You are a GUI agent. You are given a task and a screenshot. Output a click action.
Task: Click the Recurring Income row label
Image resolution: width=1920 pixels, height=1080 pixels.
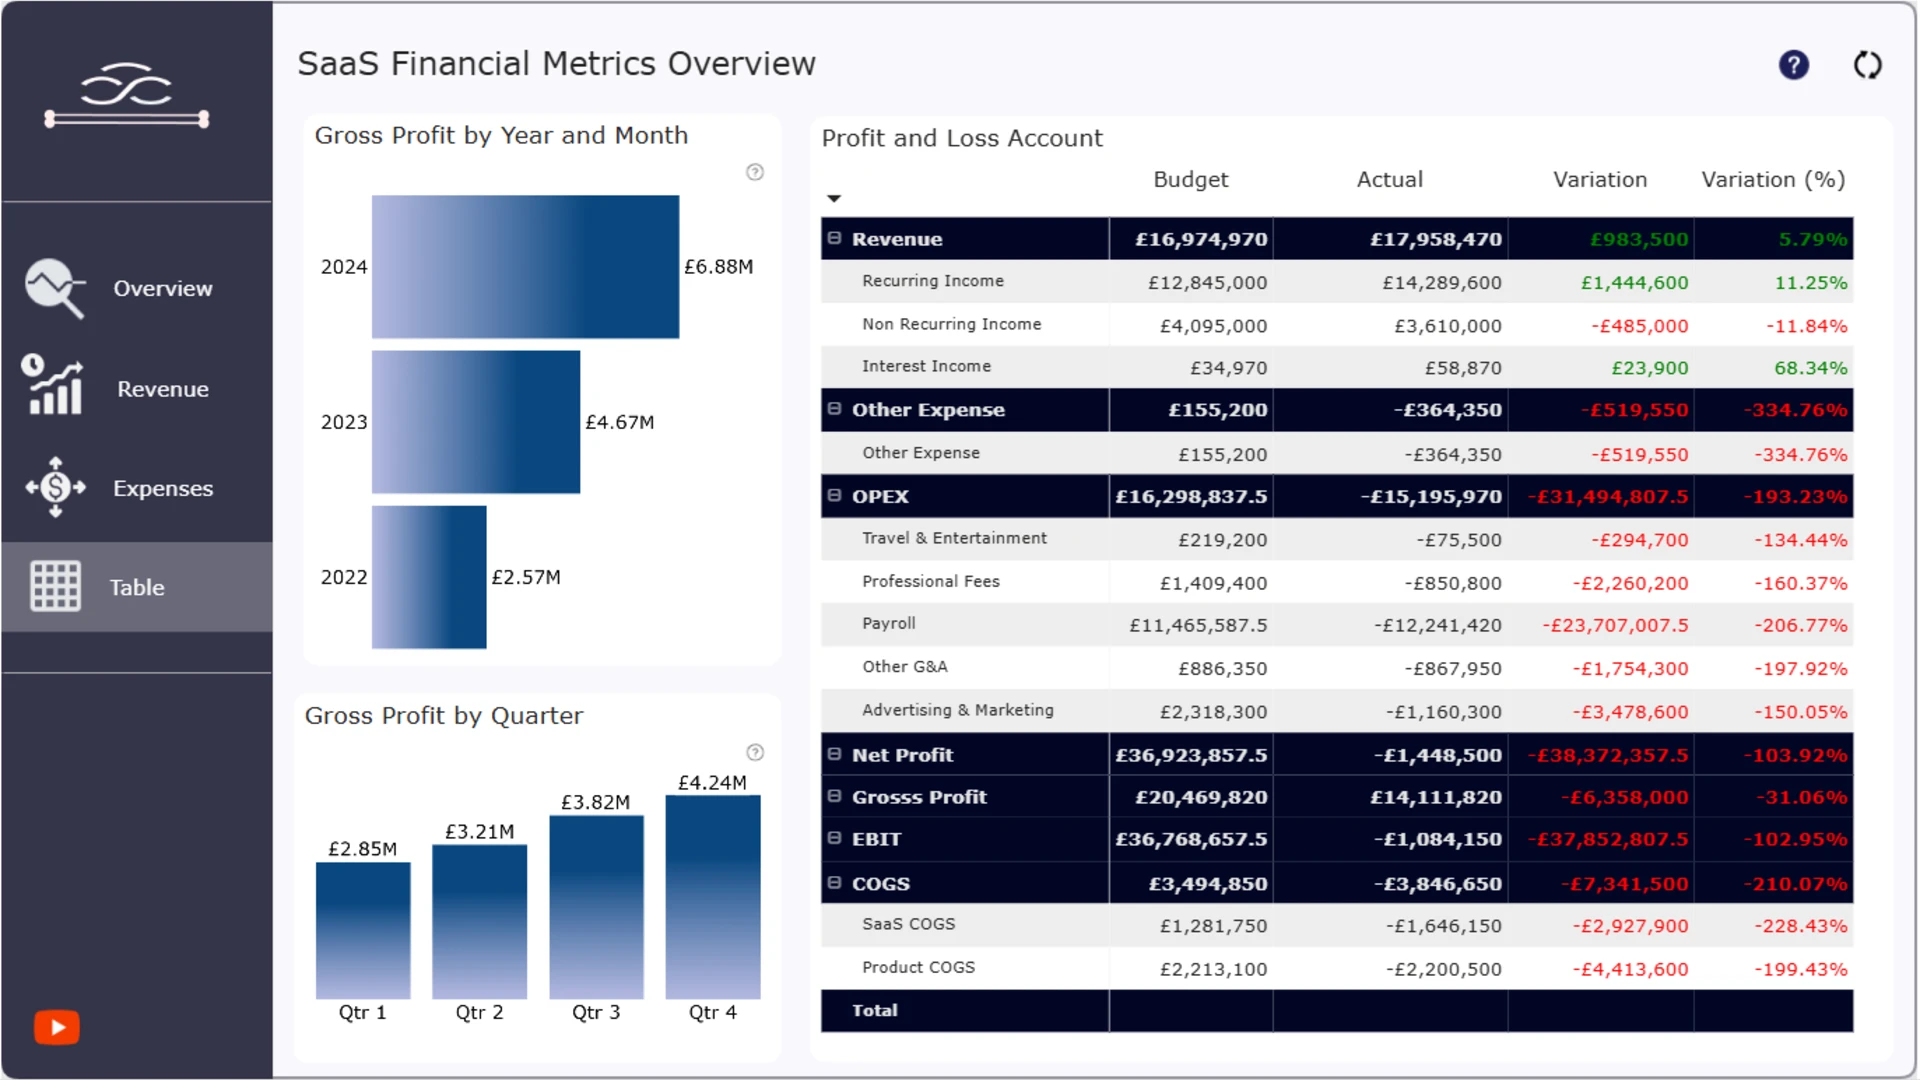(933, 281)
